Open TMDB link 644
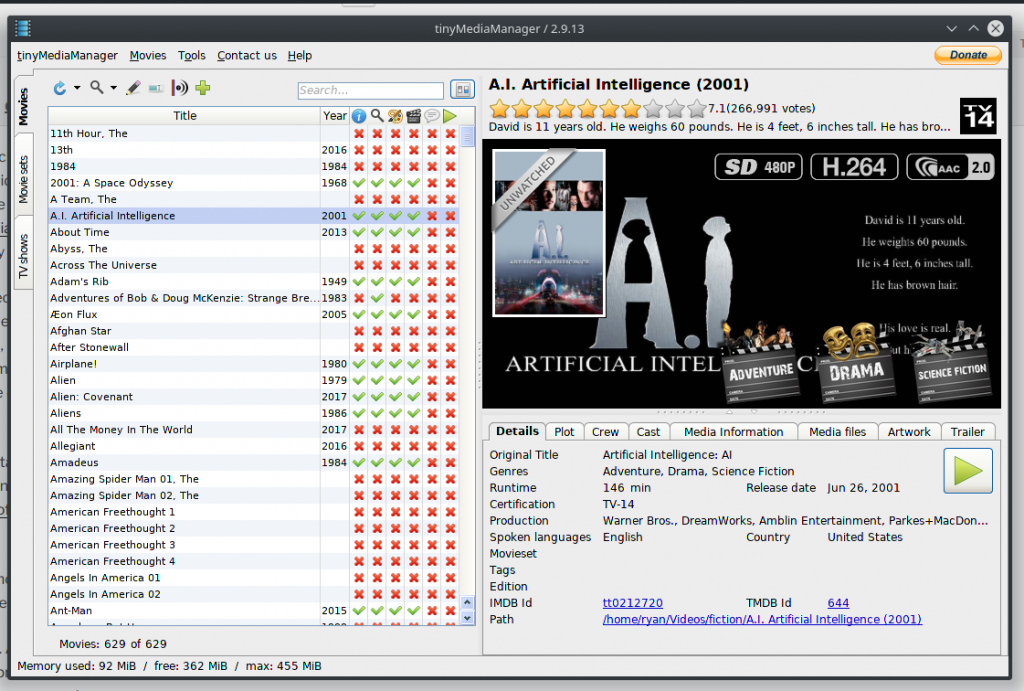 pos(838,603)
